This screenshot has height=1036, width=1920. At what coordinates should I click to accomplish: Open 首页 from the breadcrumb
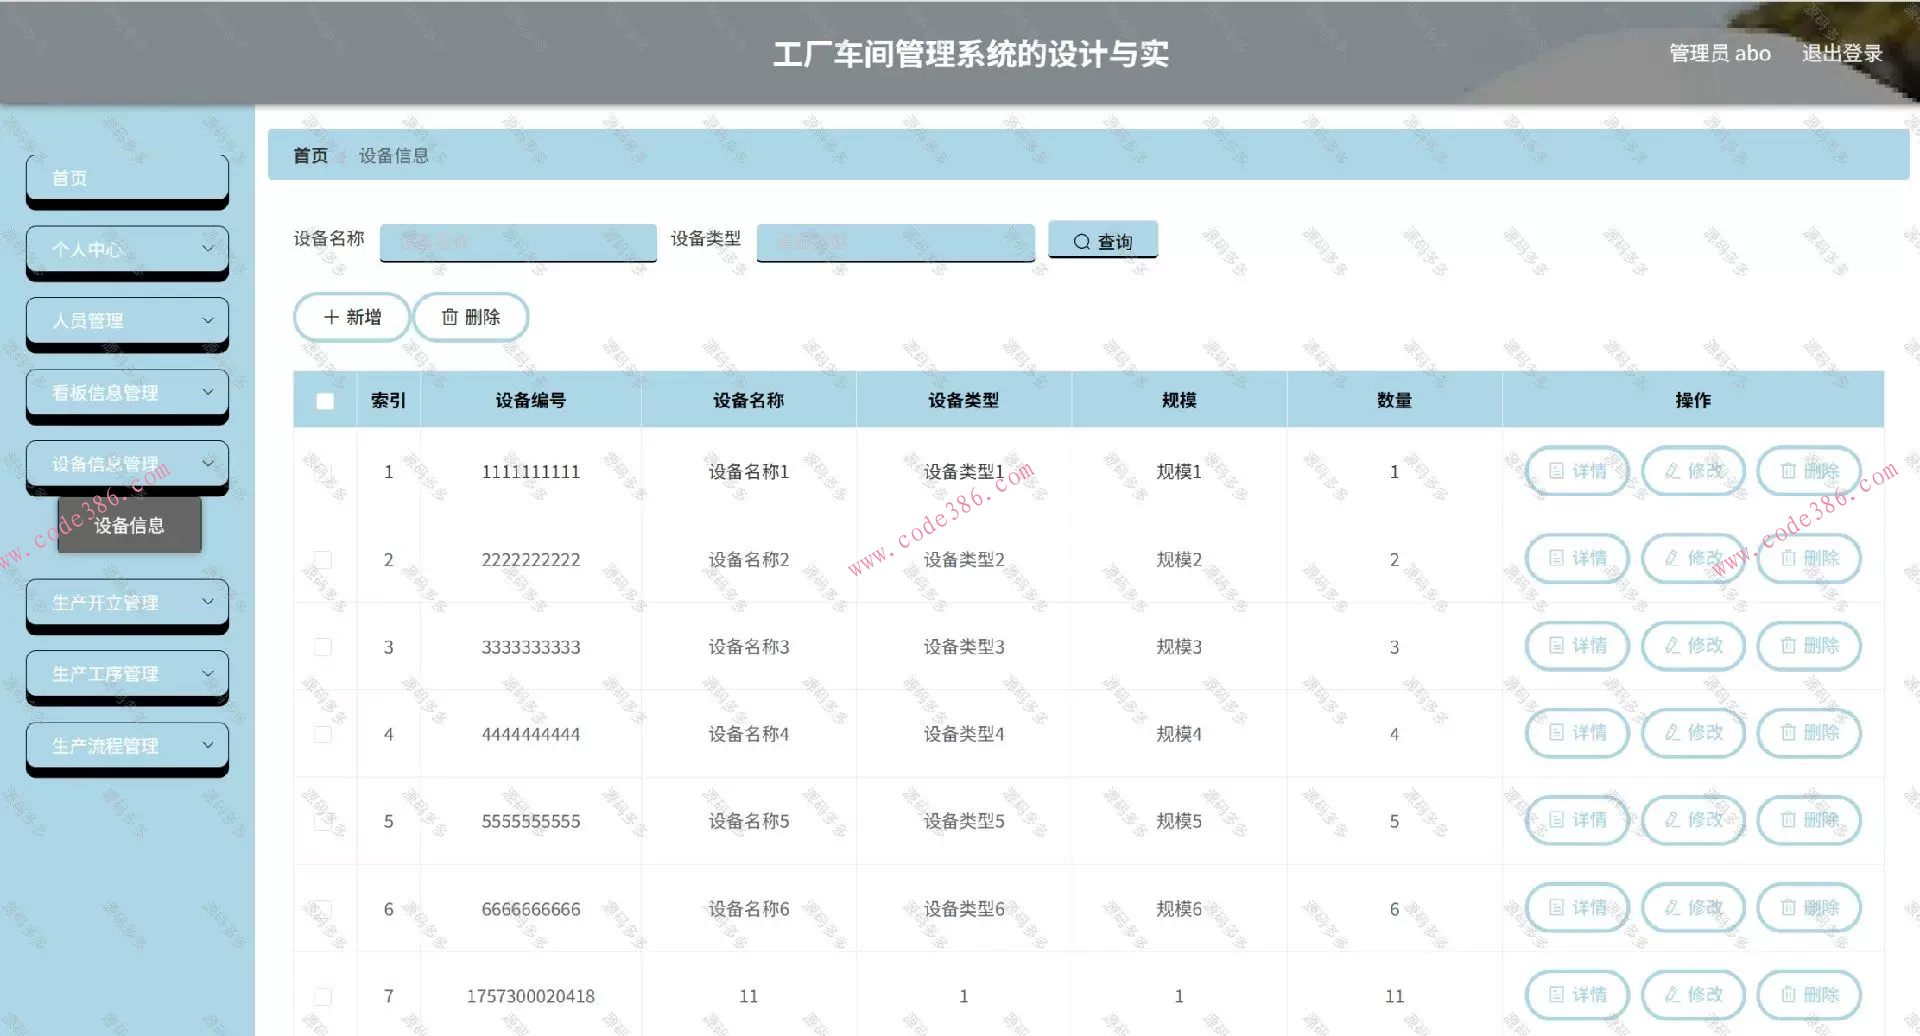pos(309,155)
